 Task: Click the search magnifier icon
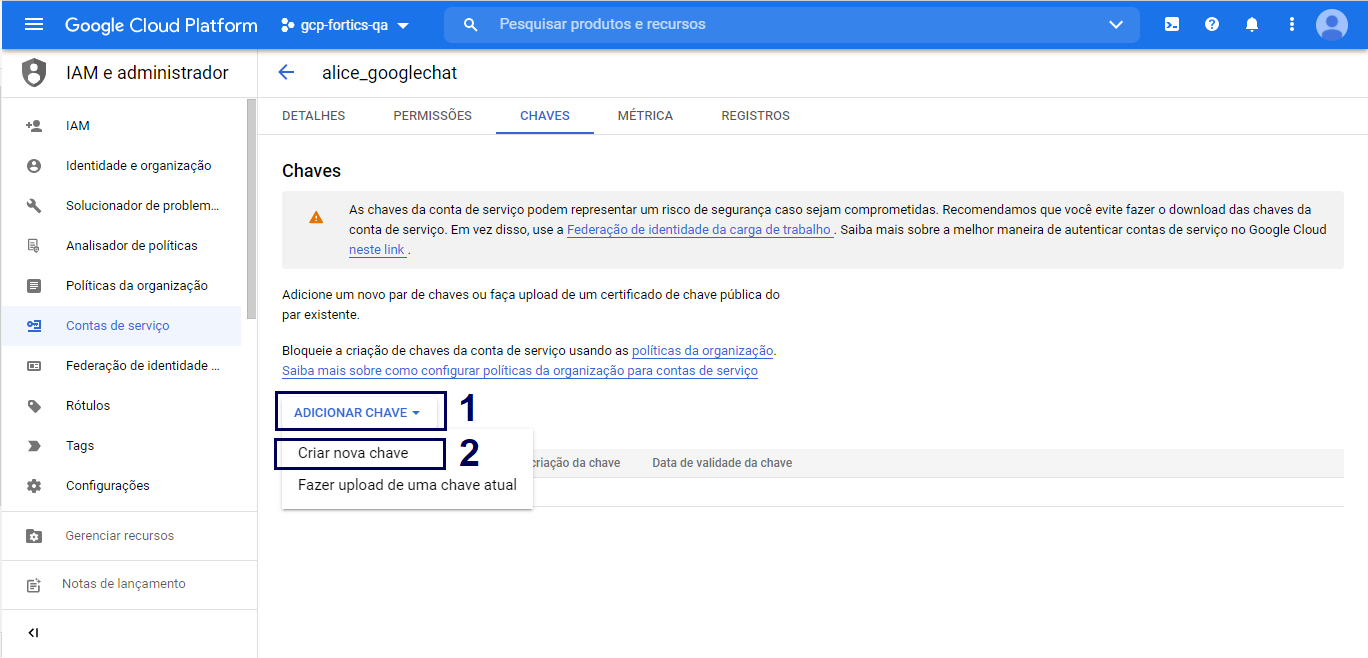pyautogui.click(x=471, y=24)
